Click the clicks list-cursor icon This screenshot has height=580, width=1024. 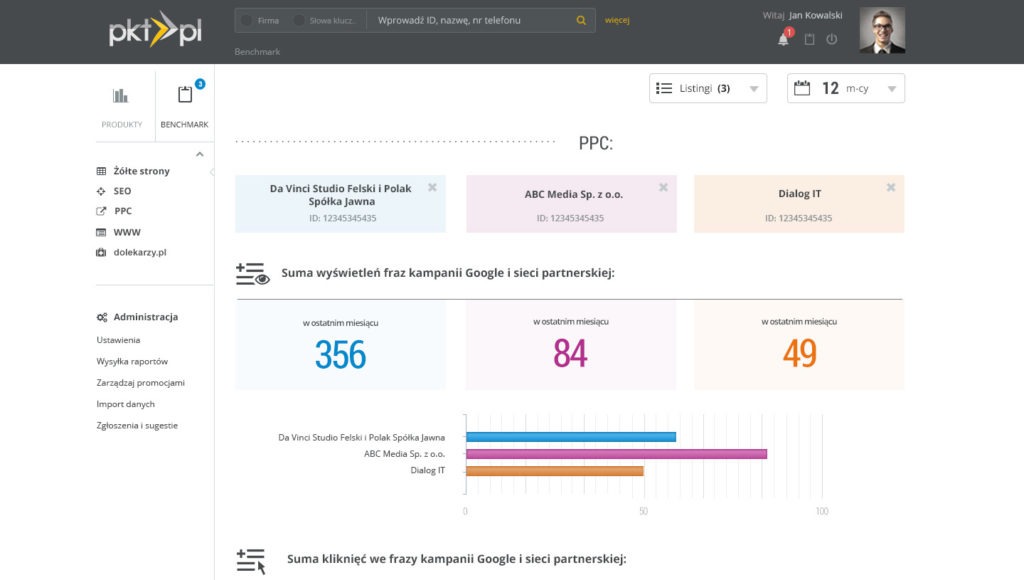click(251, 560)
